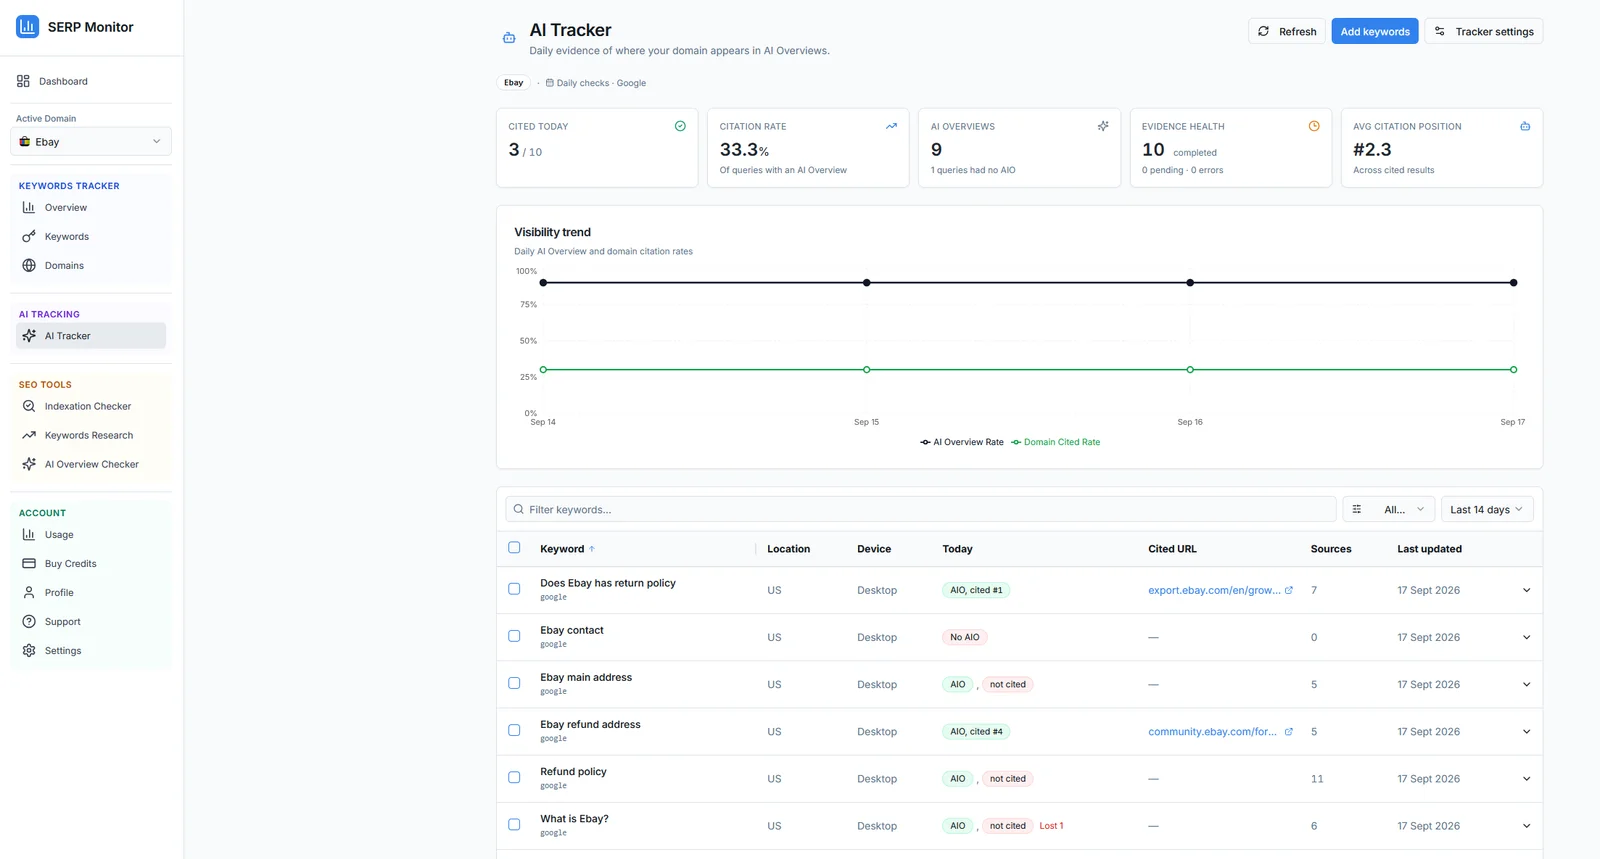
Task: Toggle the select-all checkbox in table header
Action: (x=514, y=547)
